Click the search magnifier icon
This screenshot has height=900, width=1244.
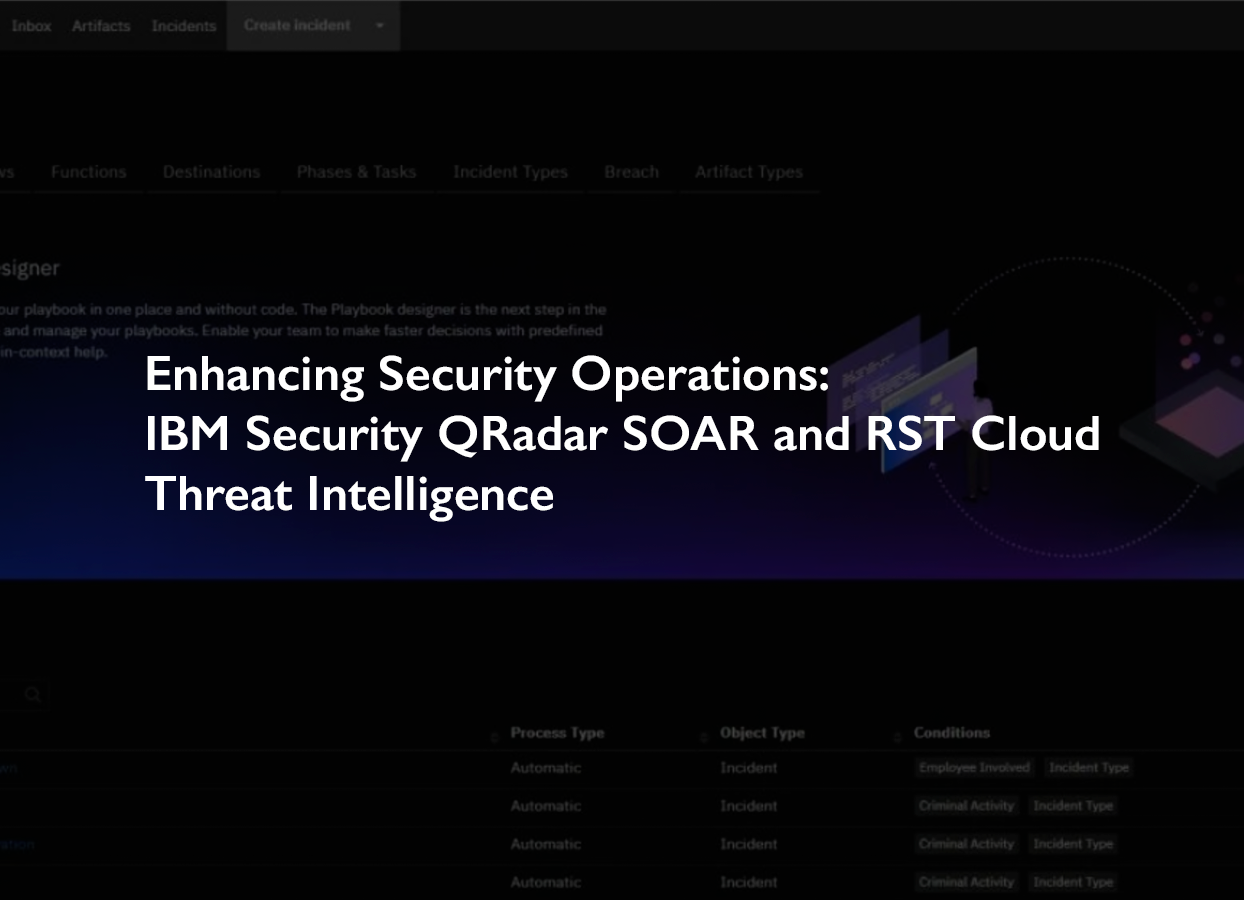pos(33,694)
